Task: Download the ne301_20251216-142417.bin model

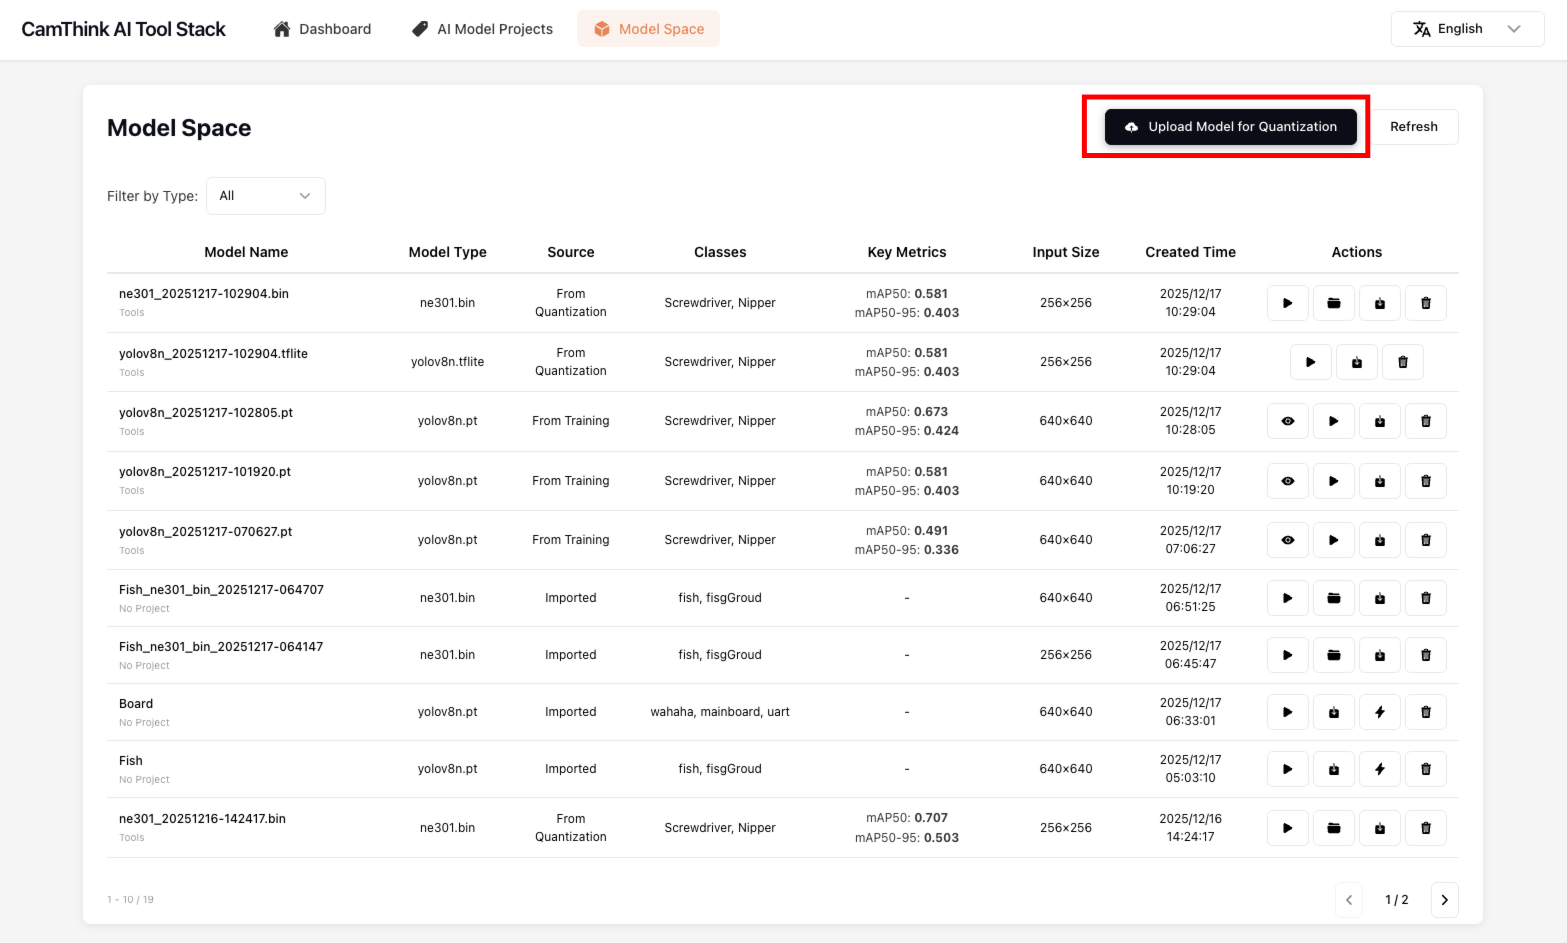Action: coord(1379,827)
